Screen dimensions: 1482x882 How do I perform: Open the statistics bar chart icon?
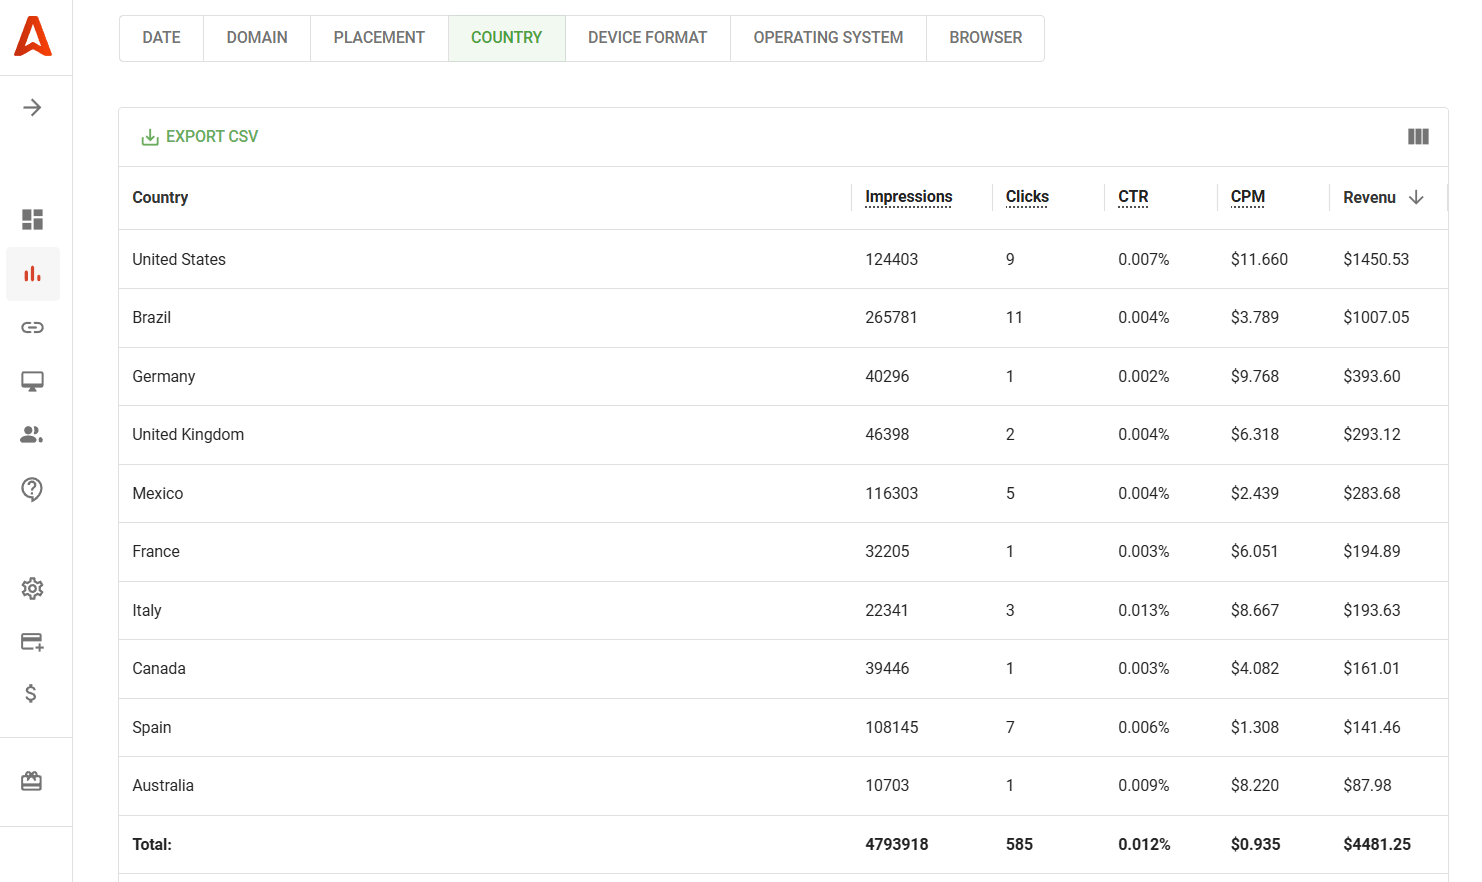(x=32, y=273)
